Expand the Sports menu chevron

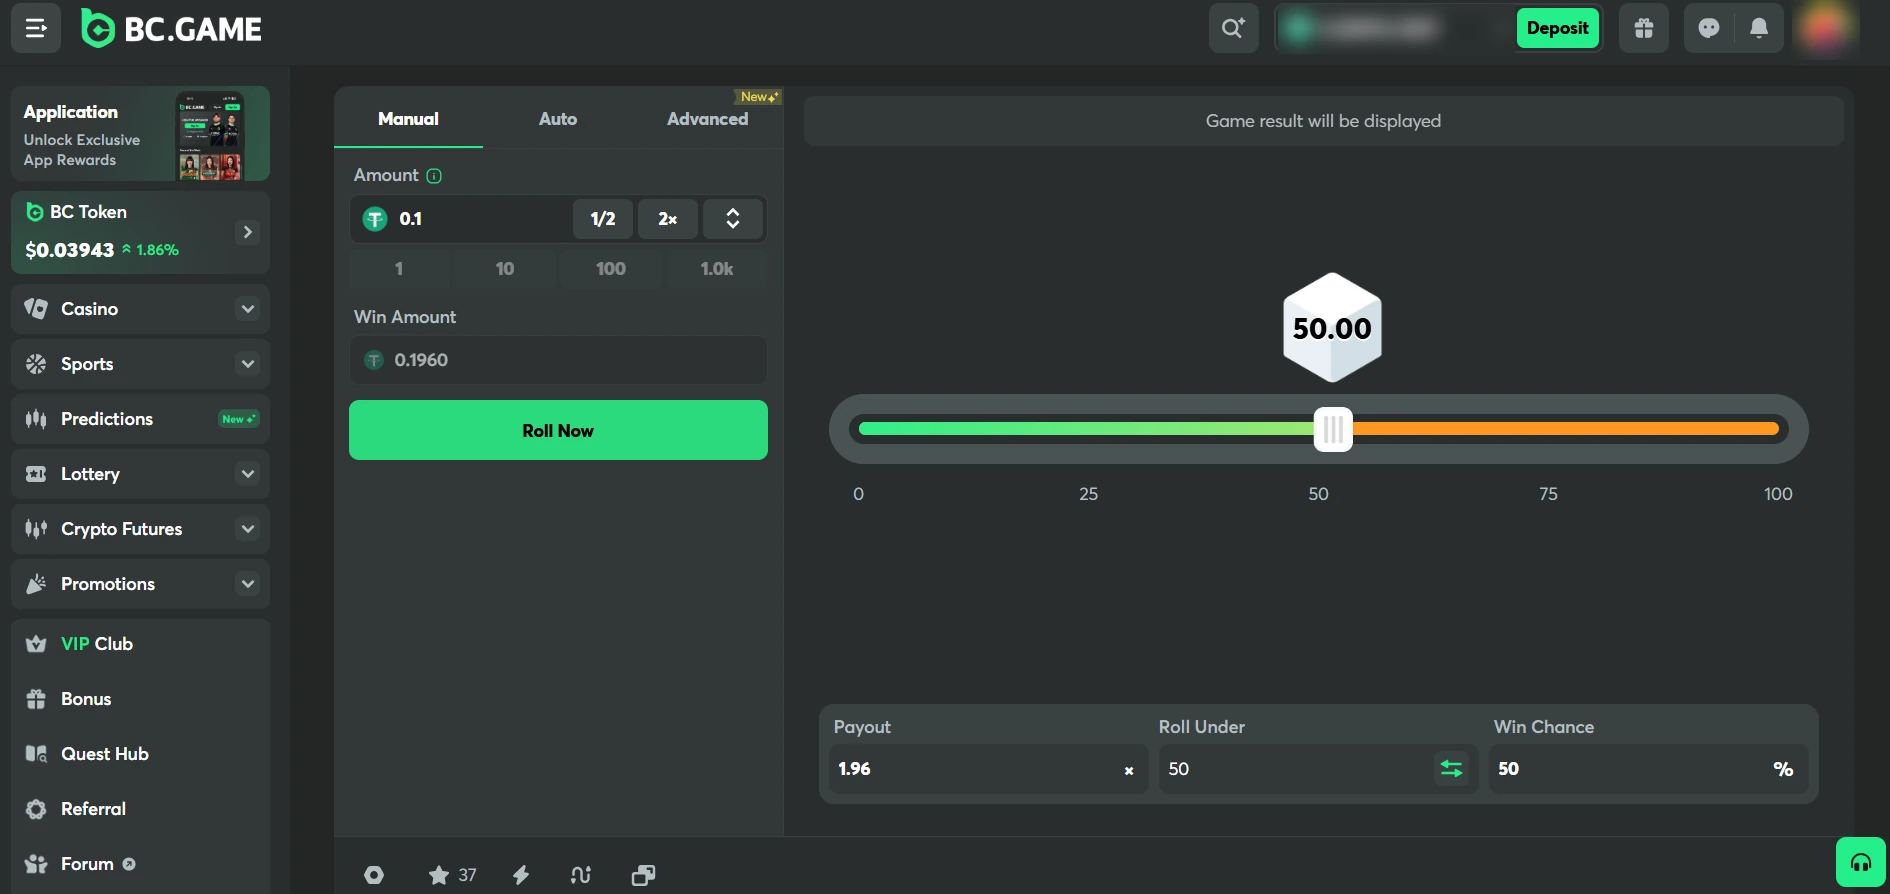(x=248, y=364)
